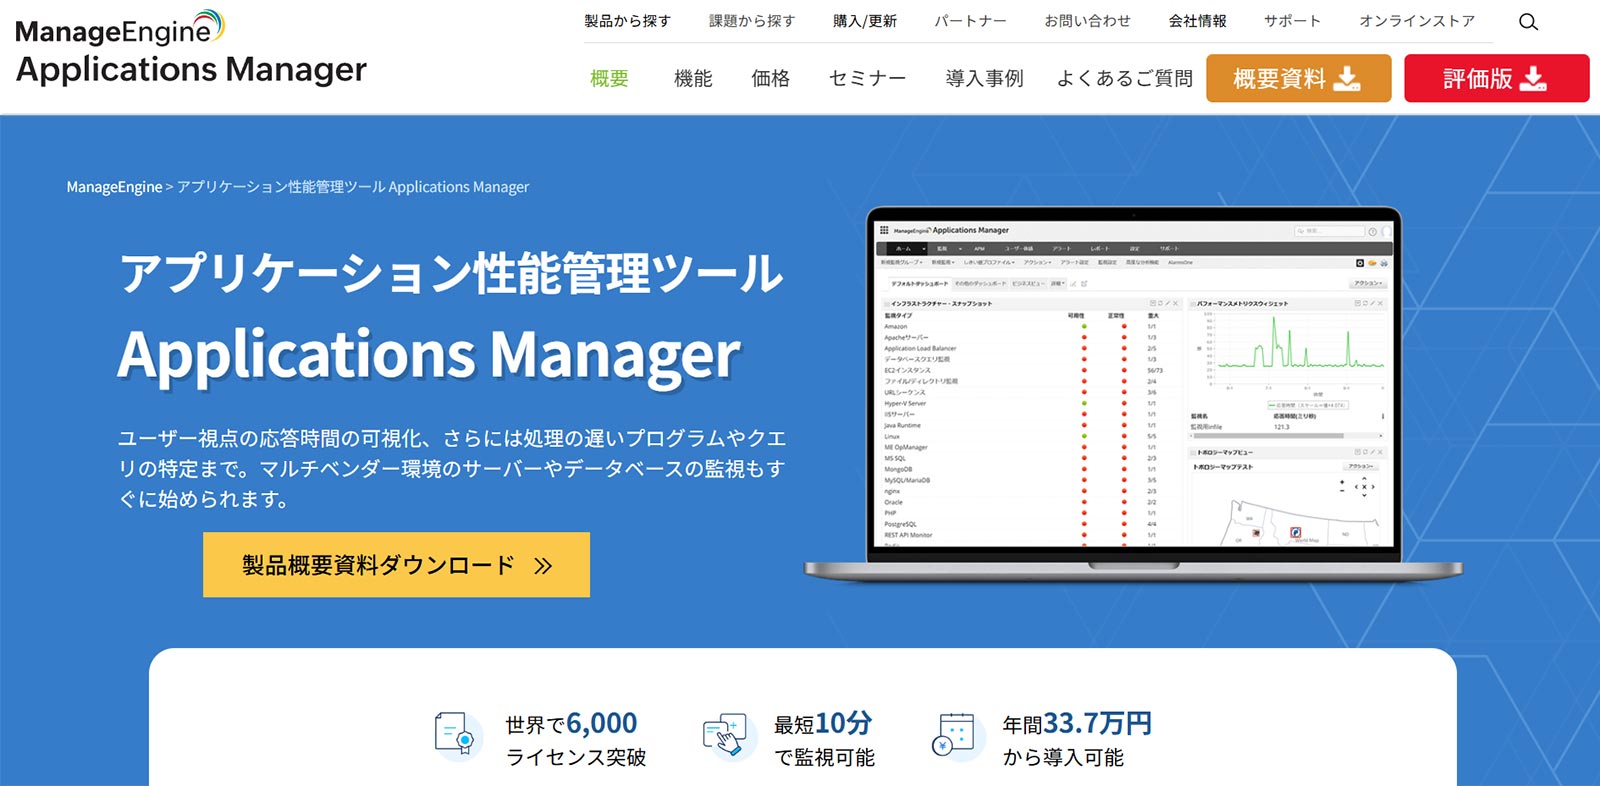The image size is (1600, 786).
Task: Expand the 課題から探す menu
Action: pos(752,21)
